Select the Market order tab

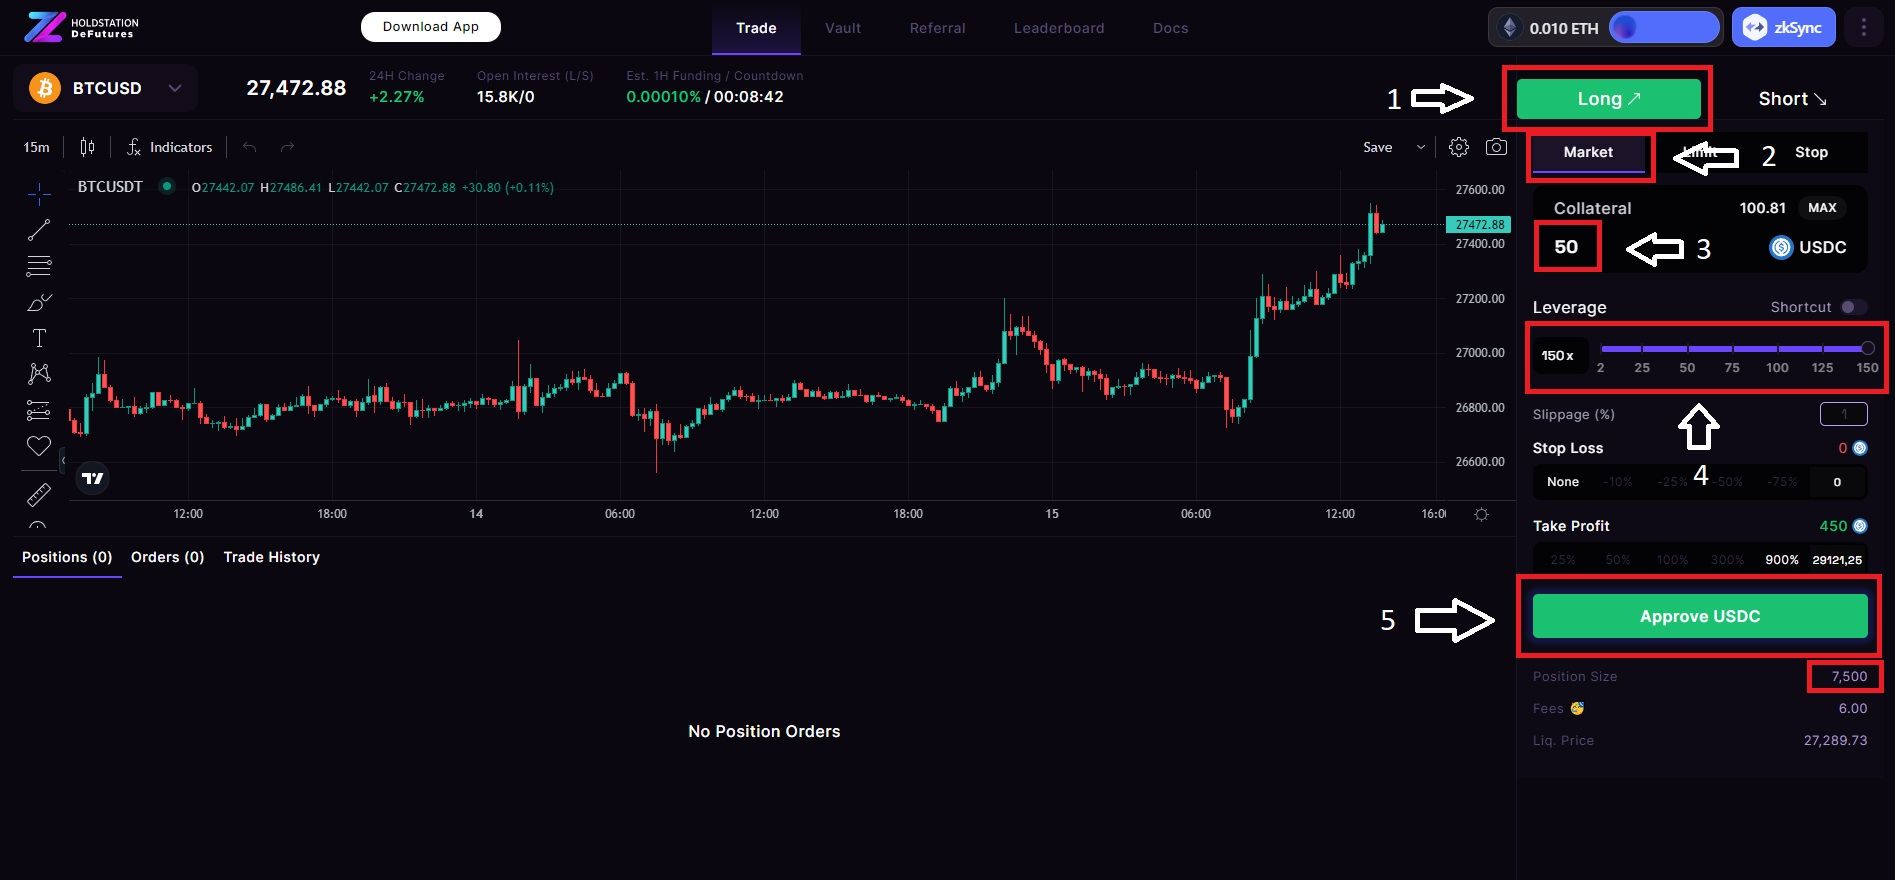(1588, 152)
